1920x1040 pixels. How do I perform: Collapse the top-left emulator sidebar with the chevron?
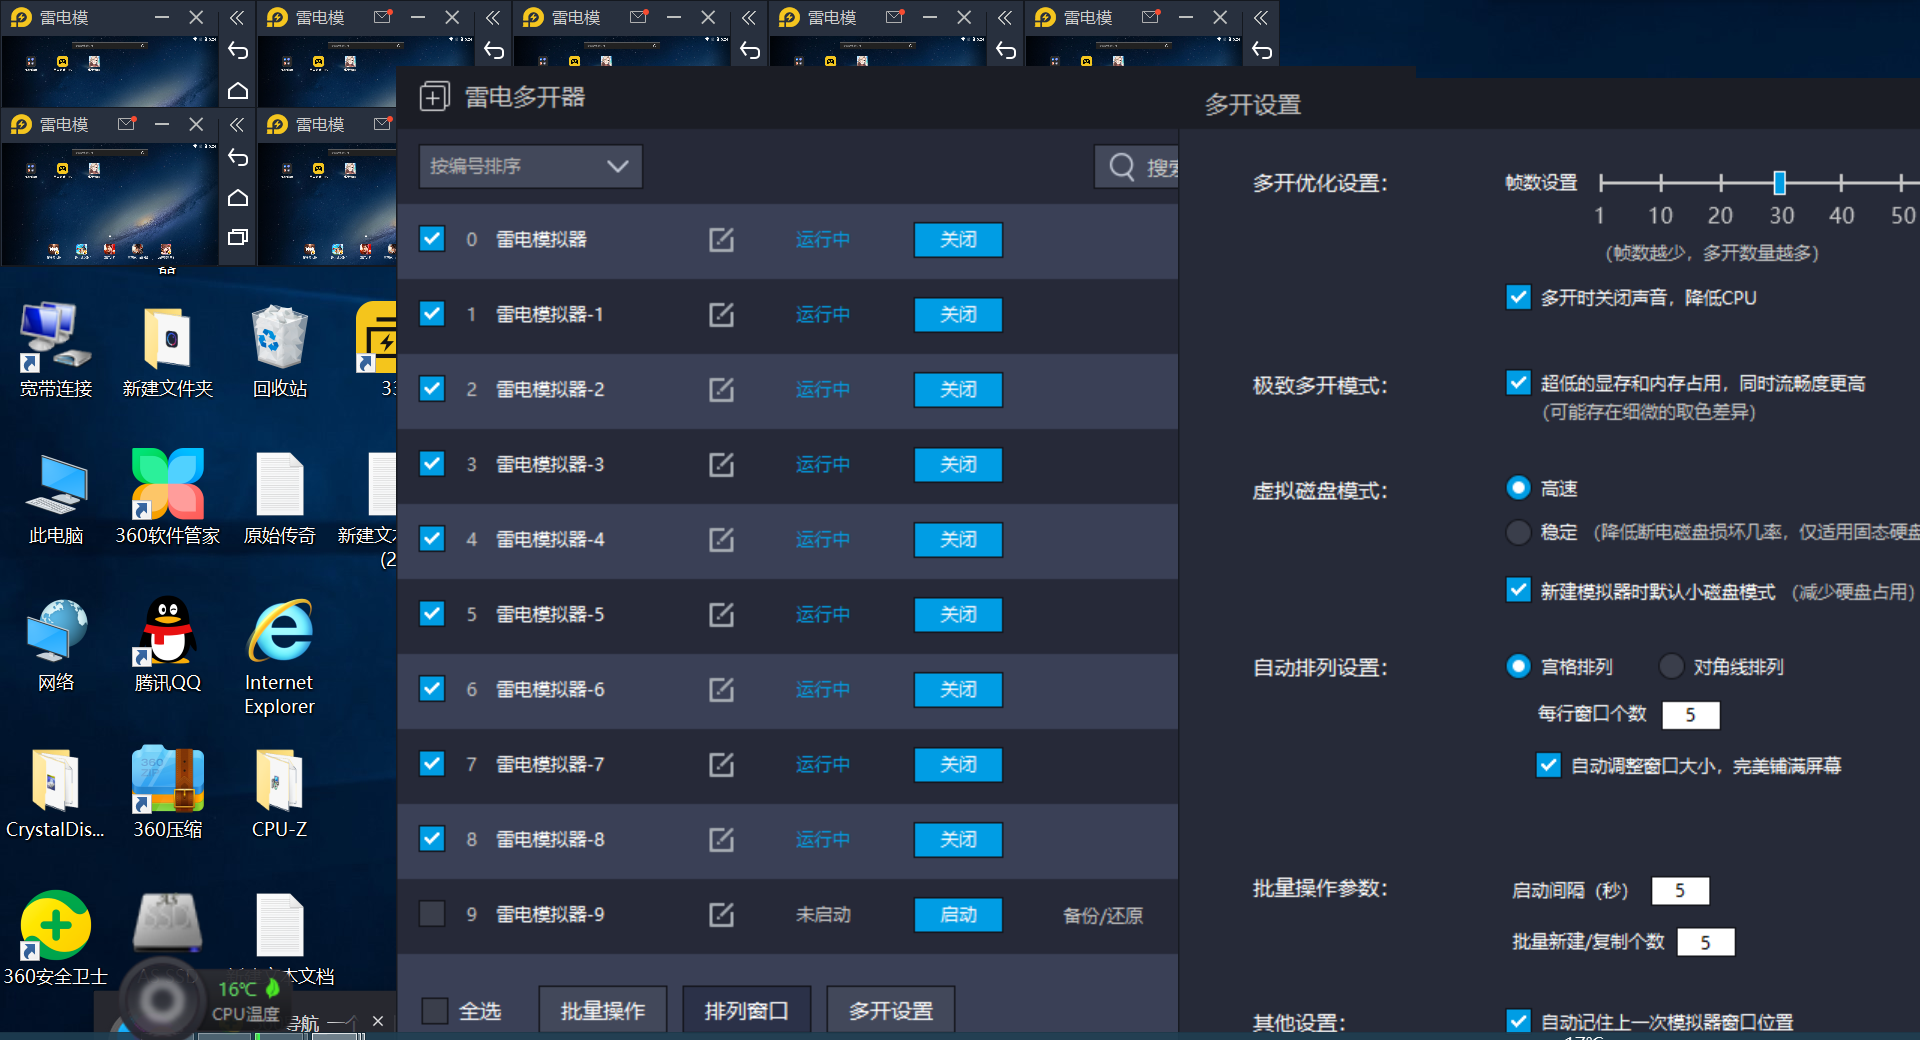pos(237,17)
